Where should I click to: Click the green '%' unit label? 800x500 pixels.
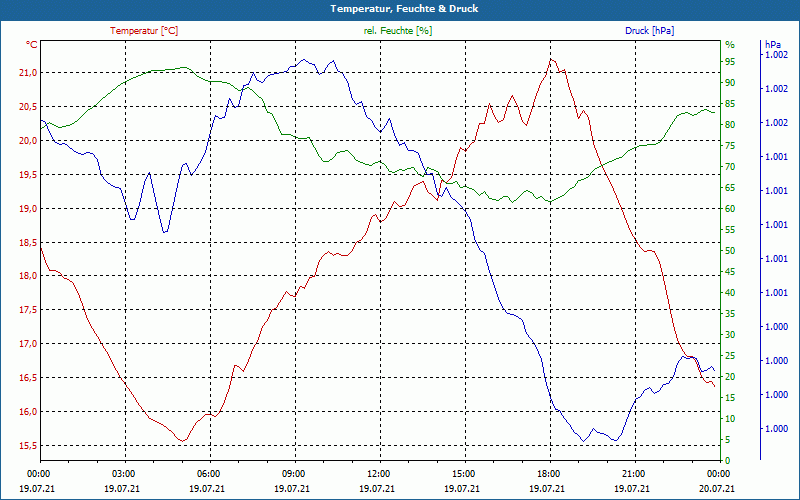730,45
